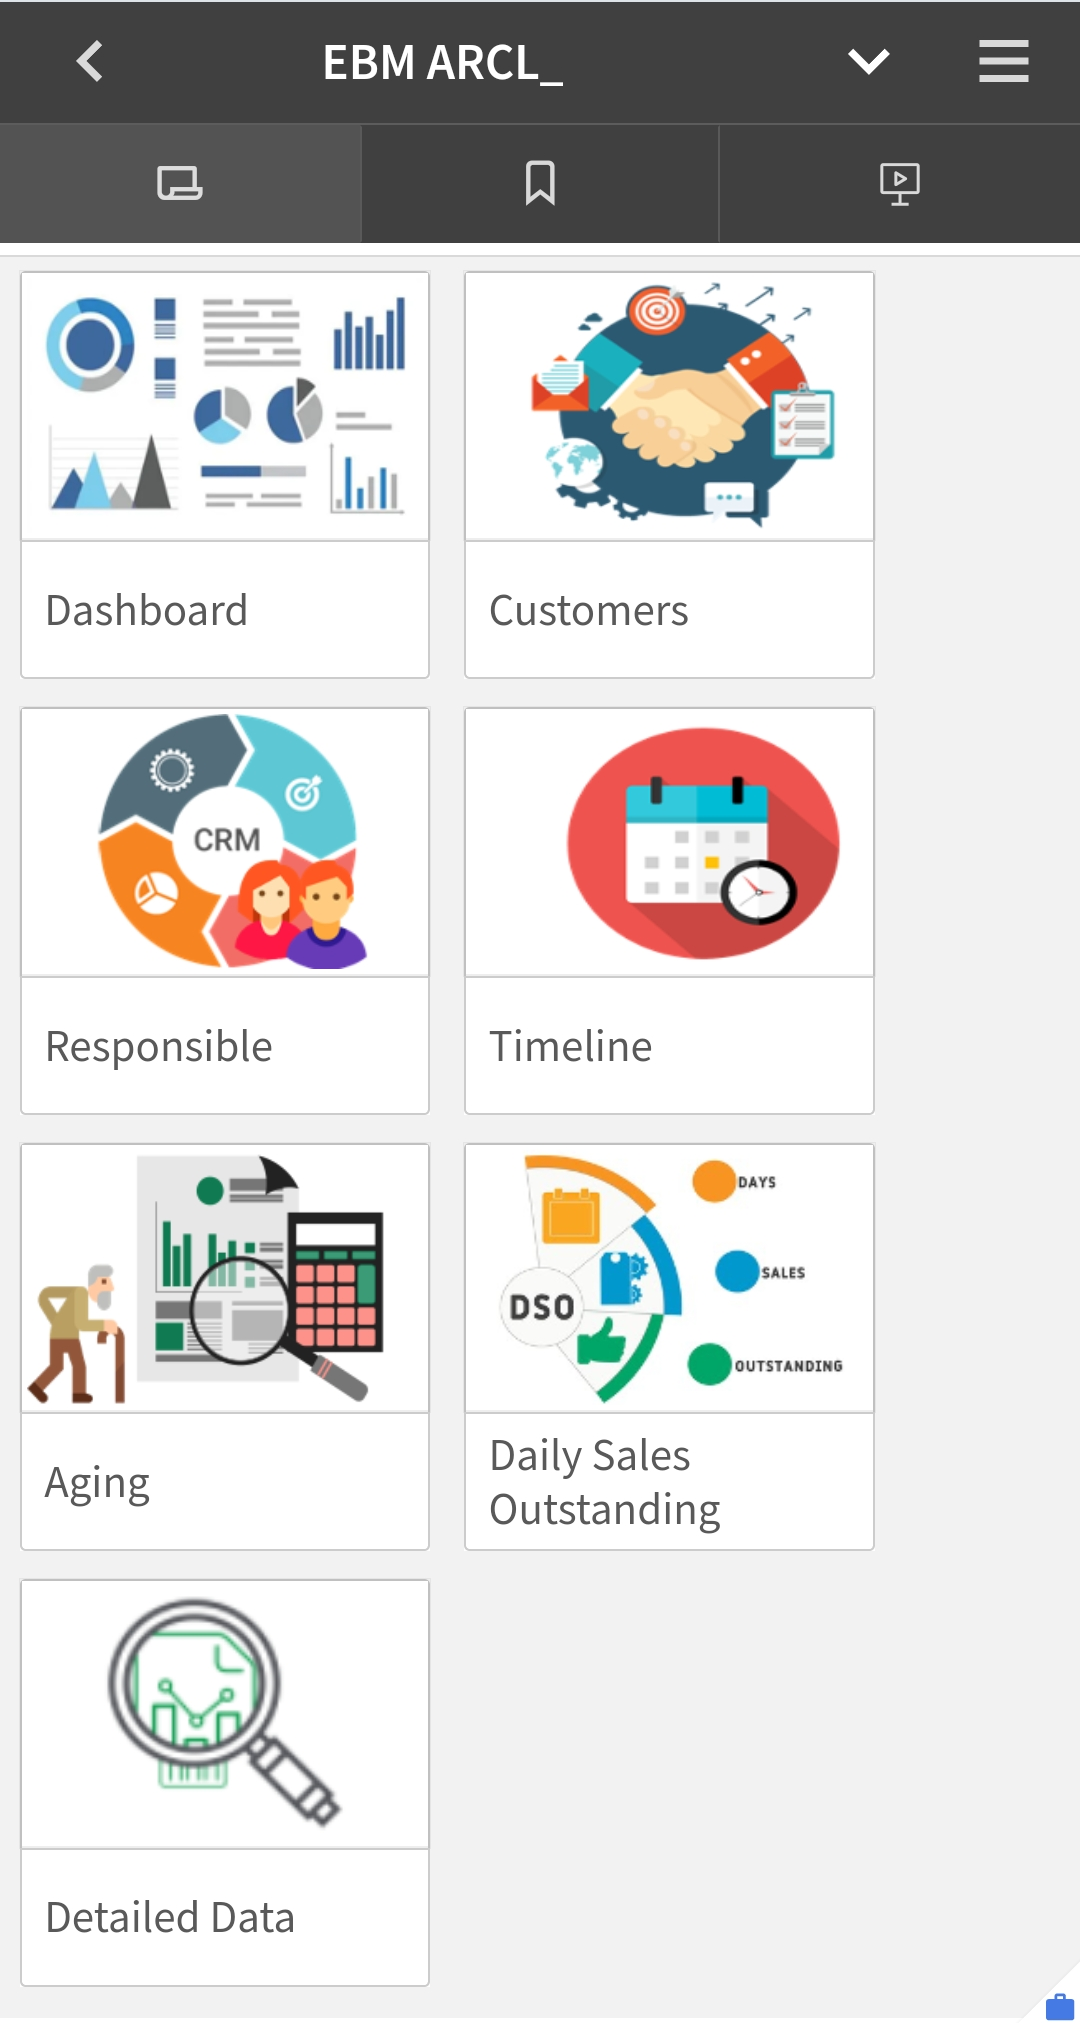Select the Timeline sheet title

point(570,1047)
